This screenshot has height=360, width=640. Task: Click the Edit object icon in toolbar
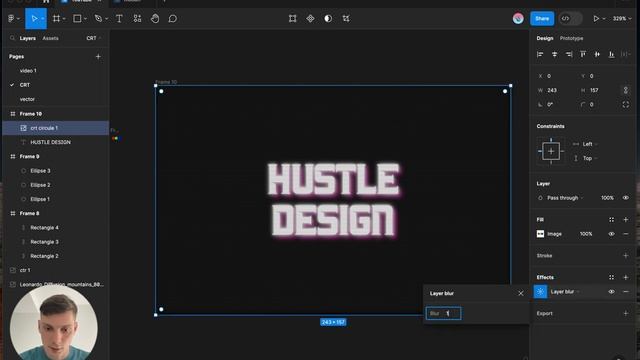293,18
